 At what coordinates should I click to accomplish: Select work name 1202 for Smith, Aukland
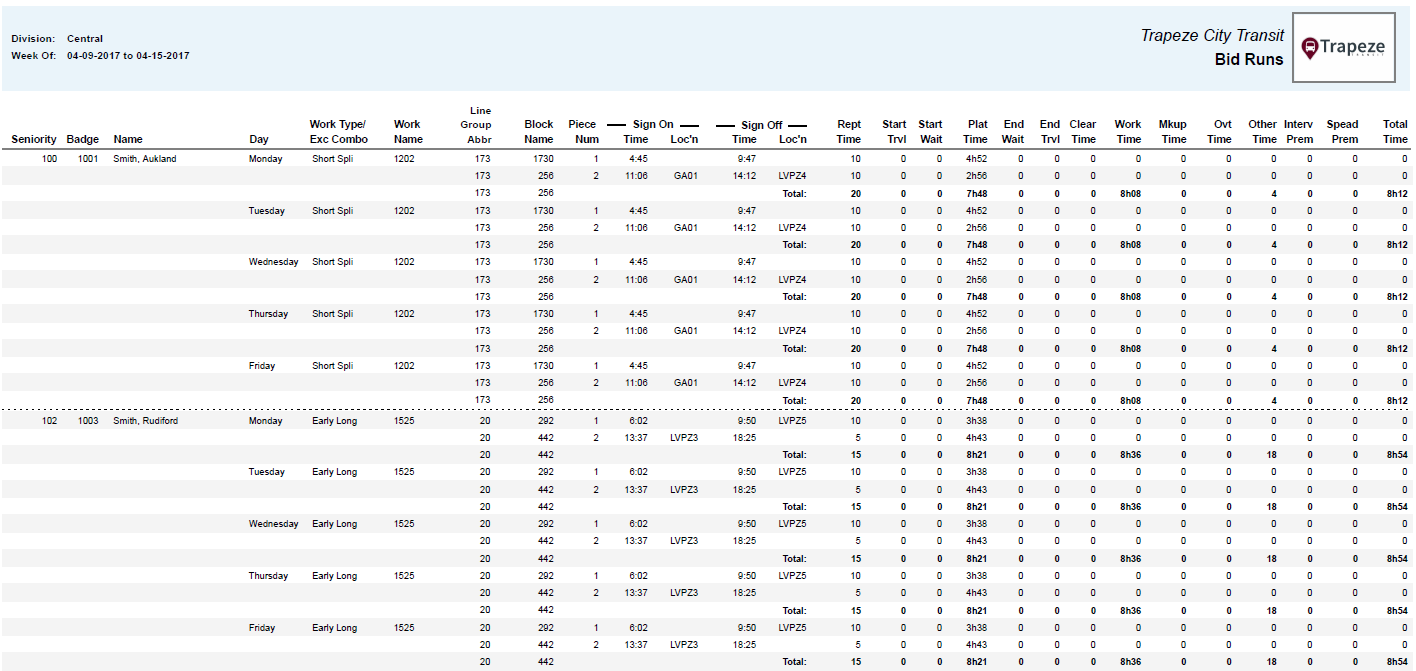coord(406,158)
